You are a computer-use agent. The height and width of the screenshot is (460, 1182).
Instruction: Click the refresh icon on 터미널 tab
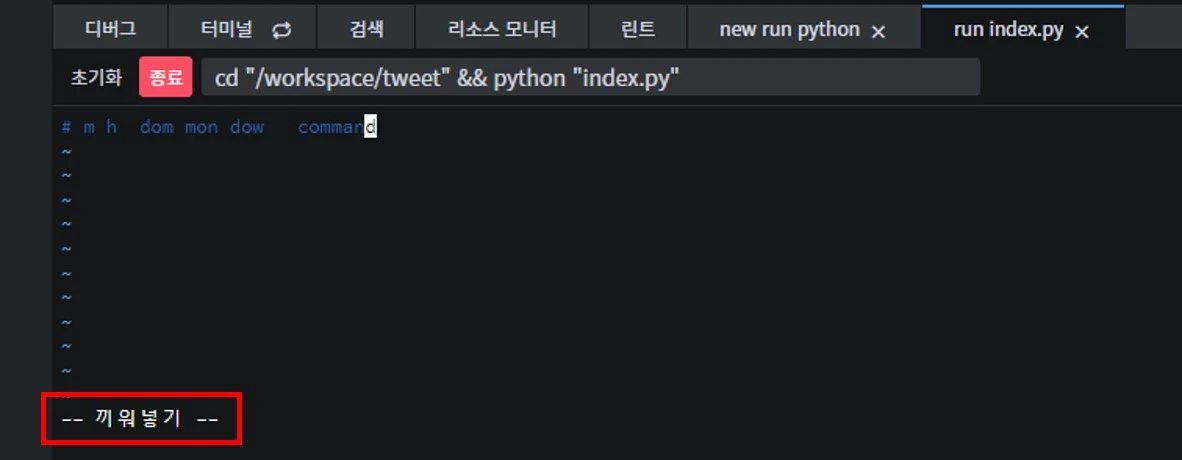click(x=281, y=31)
